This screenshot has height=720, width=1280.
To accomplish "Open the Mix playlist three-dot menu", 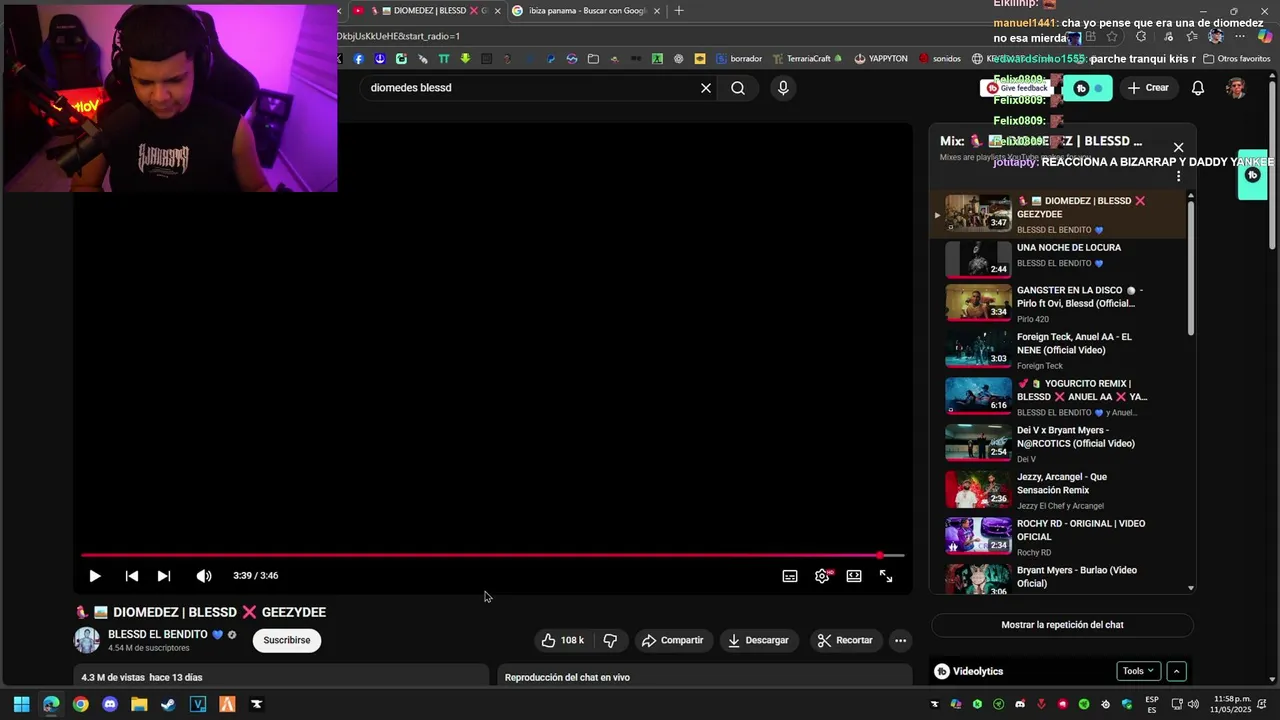I will click(x=1178, y=176).
